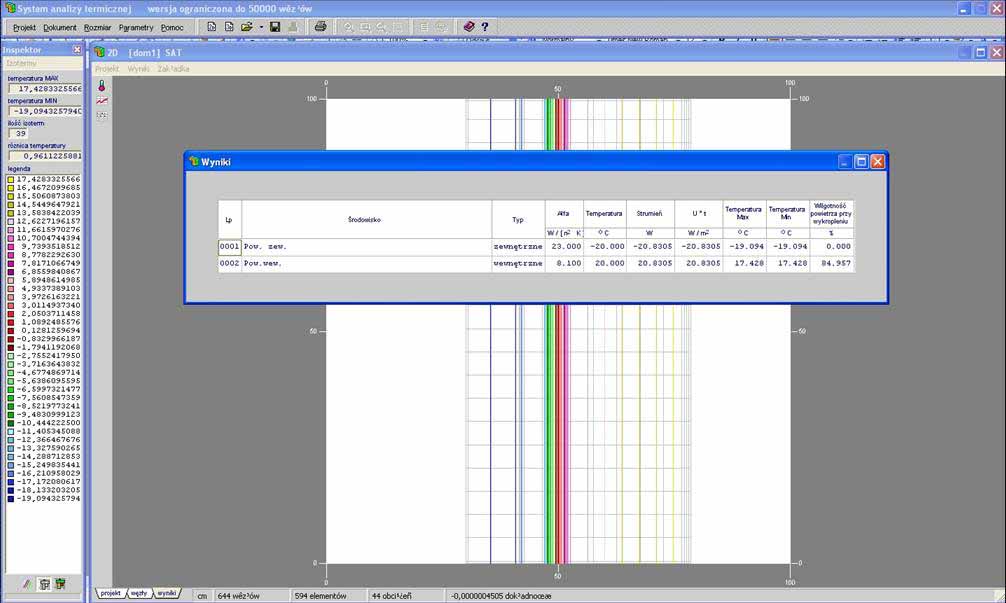1006x603 pixels.
Task: Click the legend swatch for -9,4830999123
Action: click(10, 414)
